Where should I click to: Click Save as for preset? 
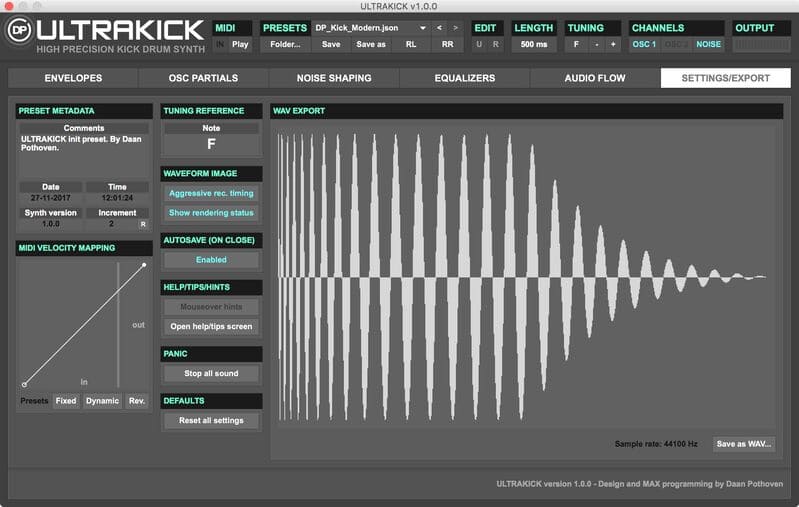(x=371, y=44)
